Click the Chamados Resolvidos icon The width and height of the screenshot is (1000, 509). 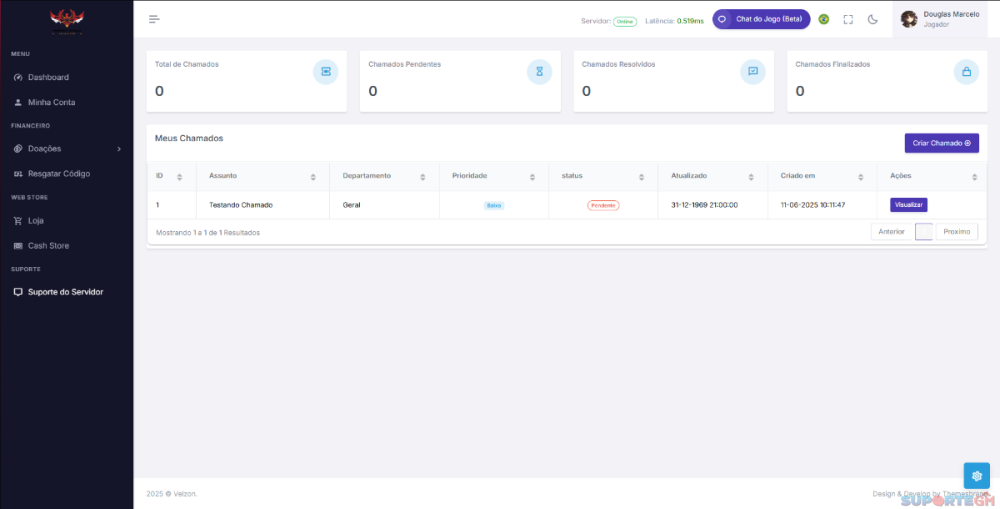click(x=753, y=72)
